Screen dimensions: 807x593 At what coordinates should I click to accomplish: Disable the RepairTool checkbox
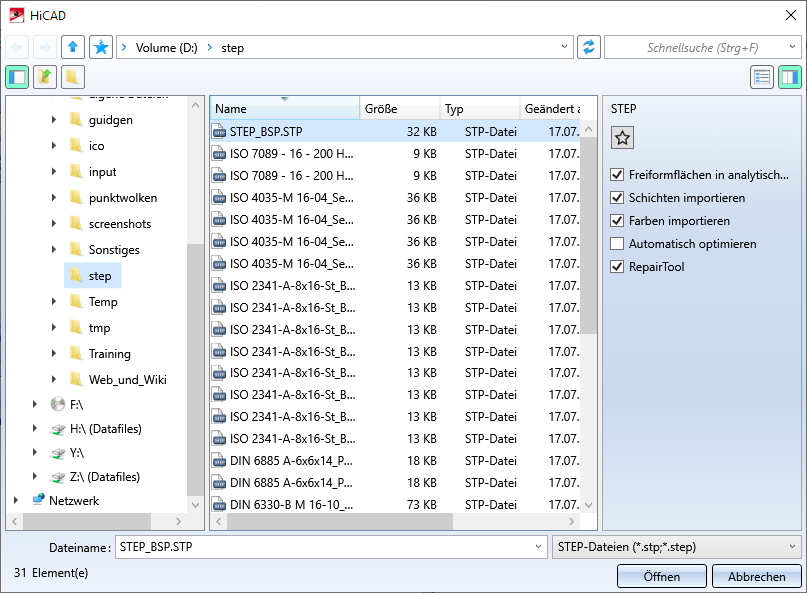coord(617,267)
